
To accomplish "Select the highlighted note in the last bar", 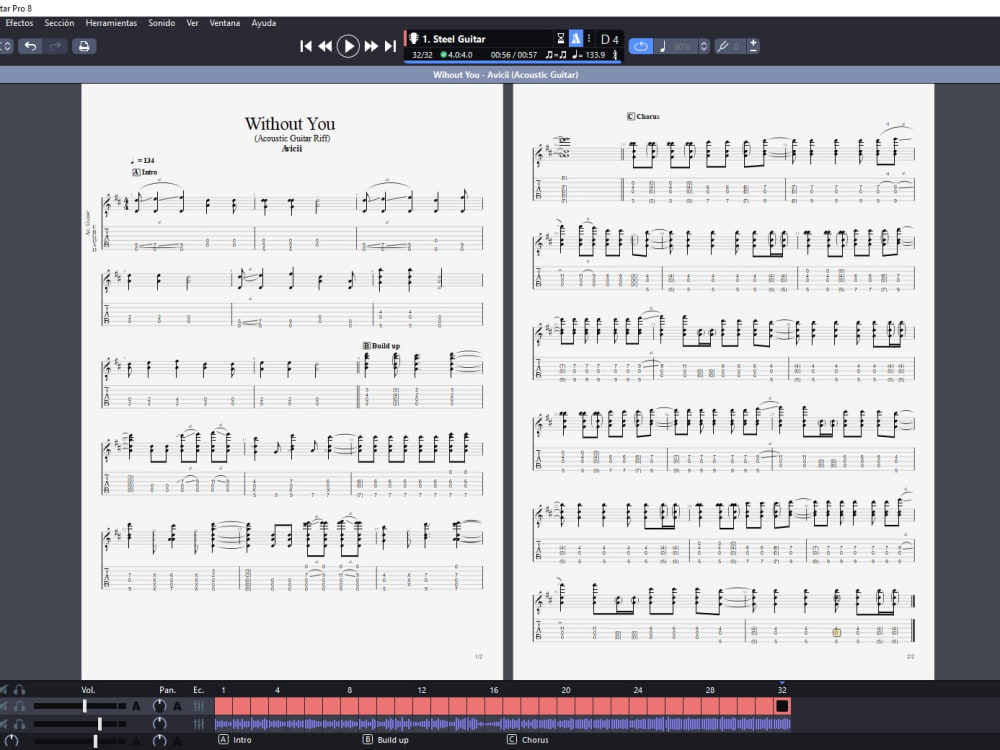I will click(836, 633).
